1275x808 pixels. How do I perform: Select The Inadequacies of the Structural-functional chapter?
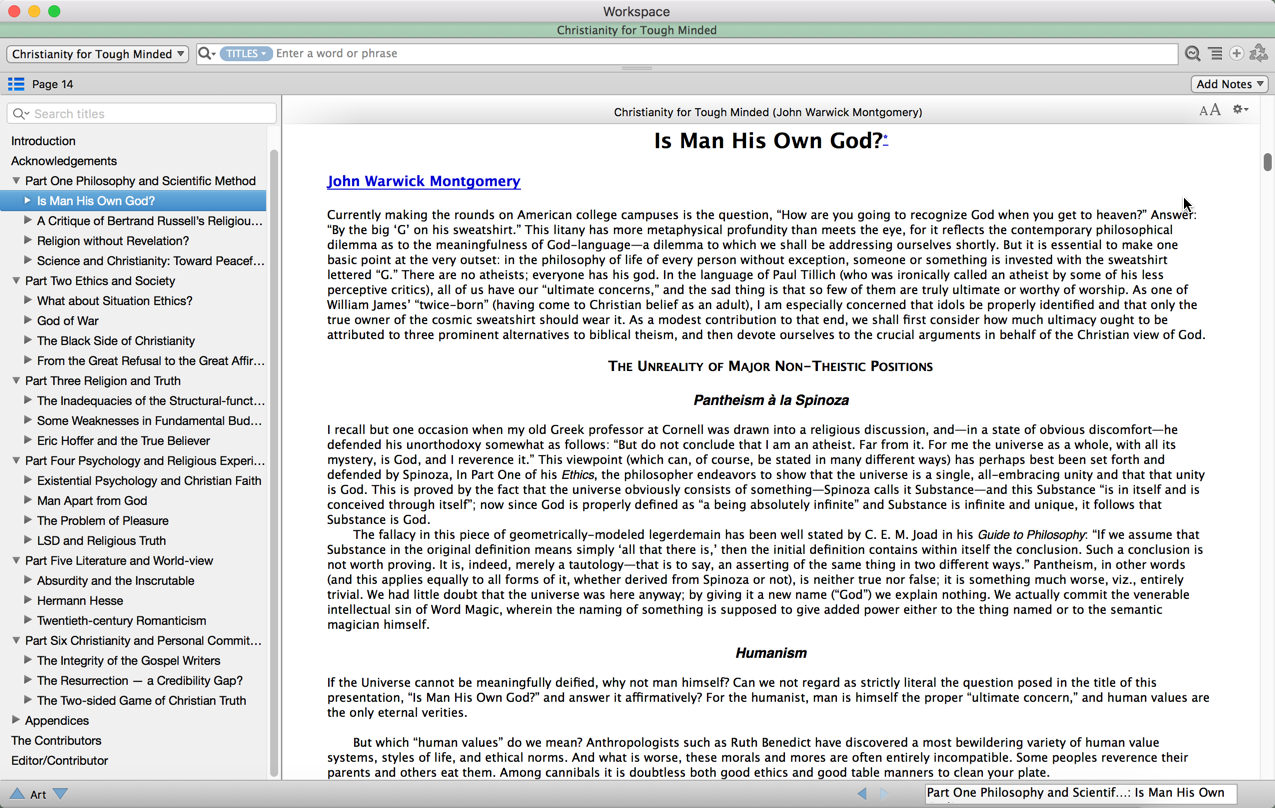coord(151,401)
